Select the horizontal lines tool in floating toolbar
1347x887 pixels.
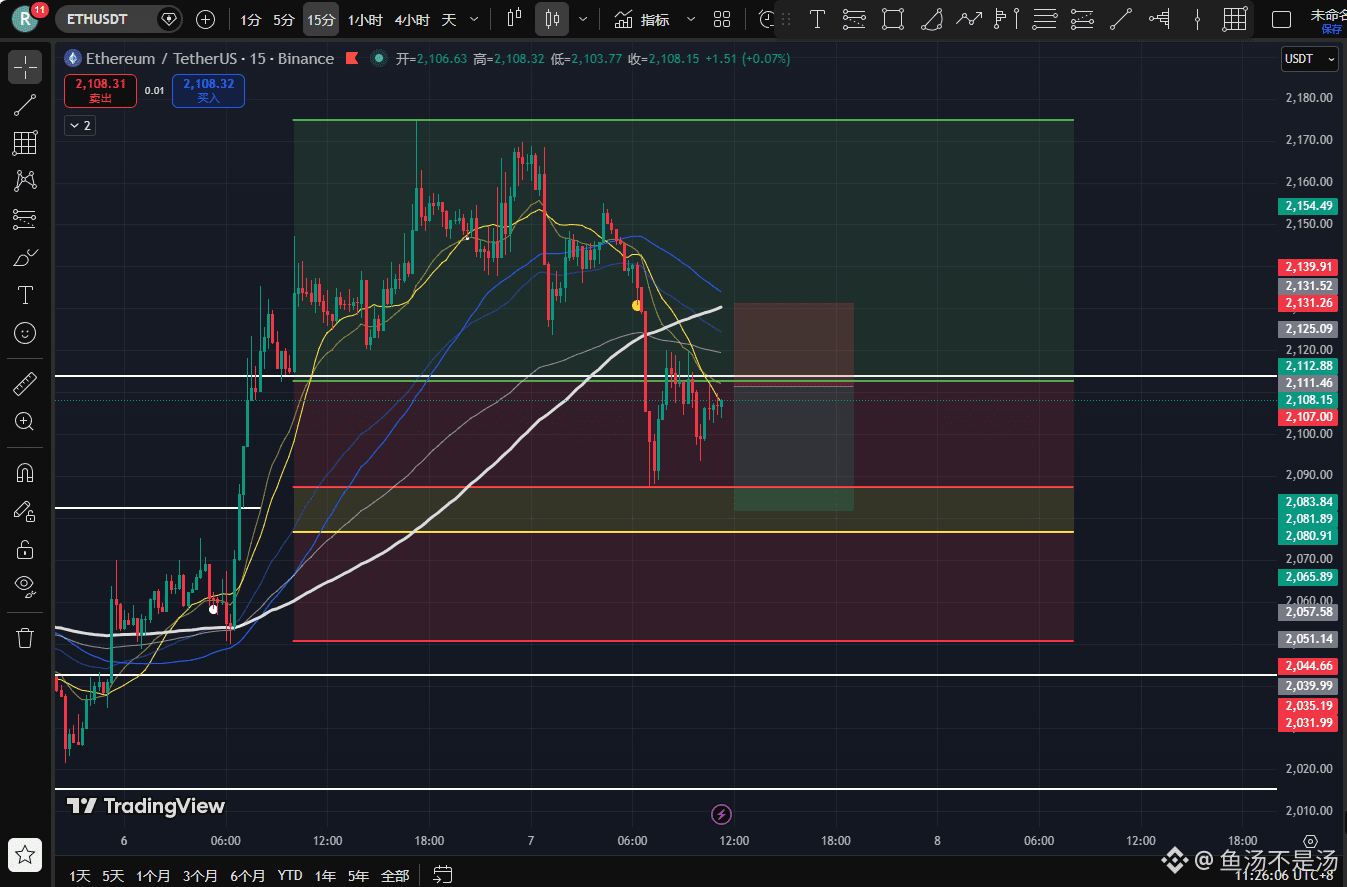(1045, 19)
